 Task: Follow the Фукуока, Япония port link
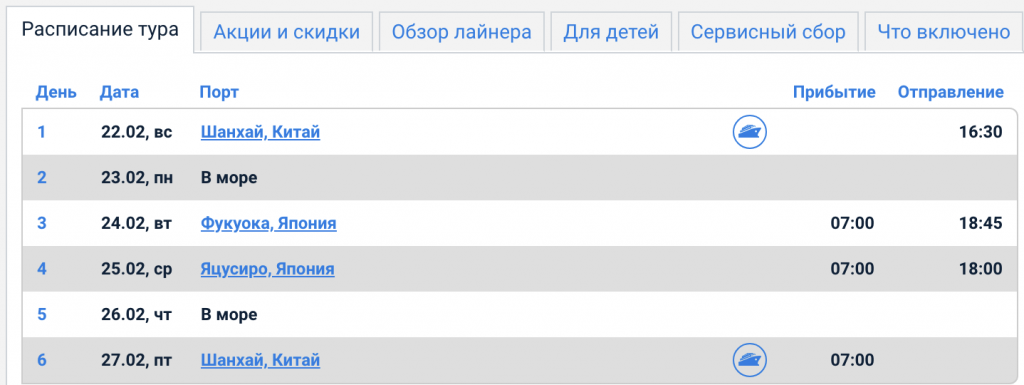click(268, 224)
